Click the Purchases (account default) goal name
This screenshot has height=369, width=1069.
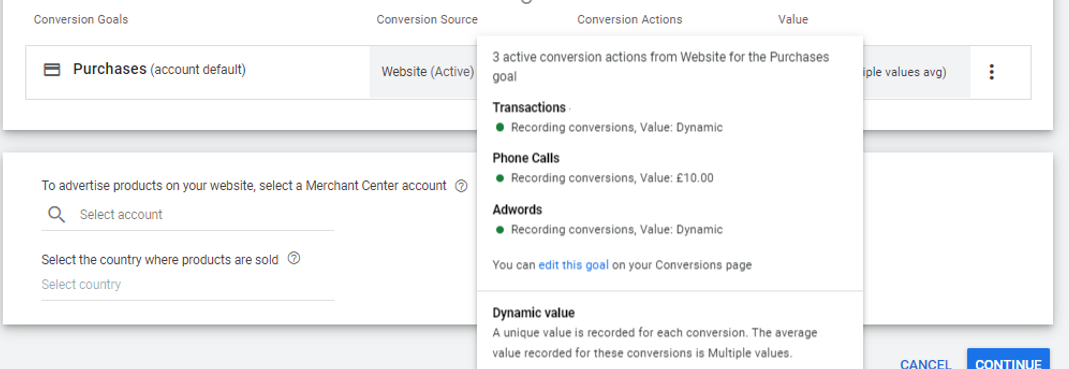[160, 69]
